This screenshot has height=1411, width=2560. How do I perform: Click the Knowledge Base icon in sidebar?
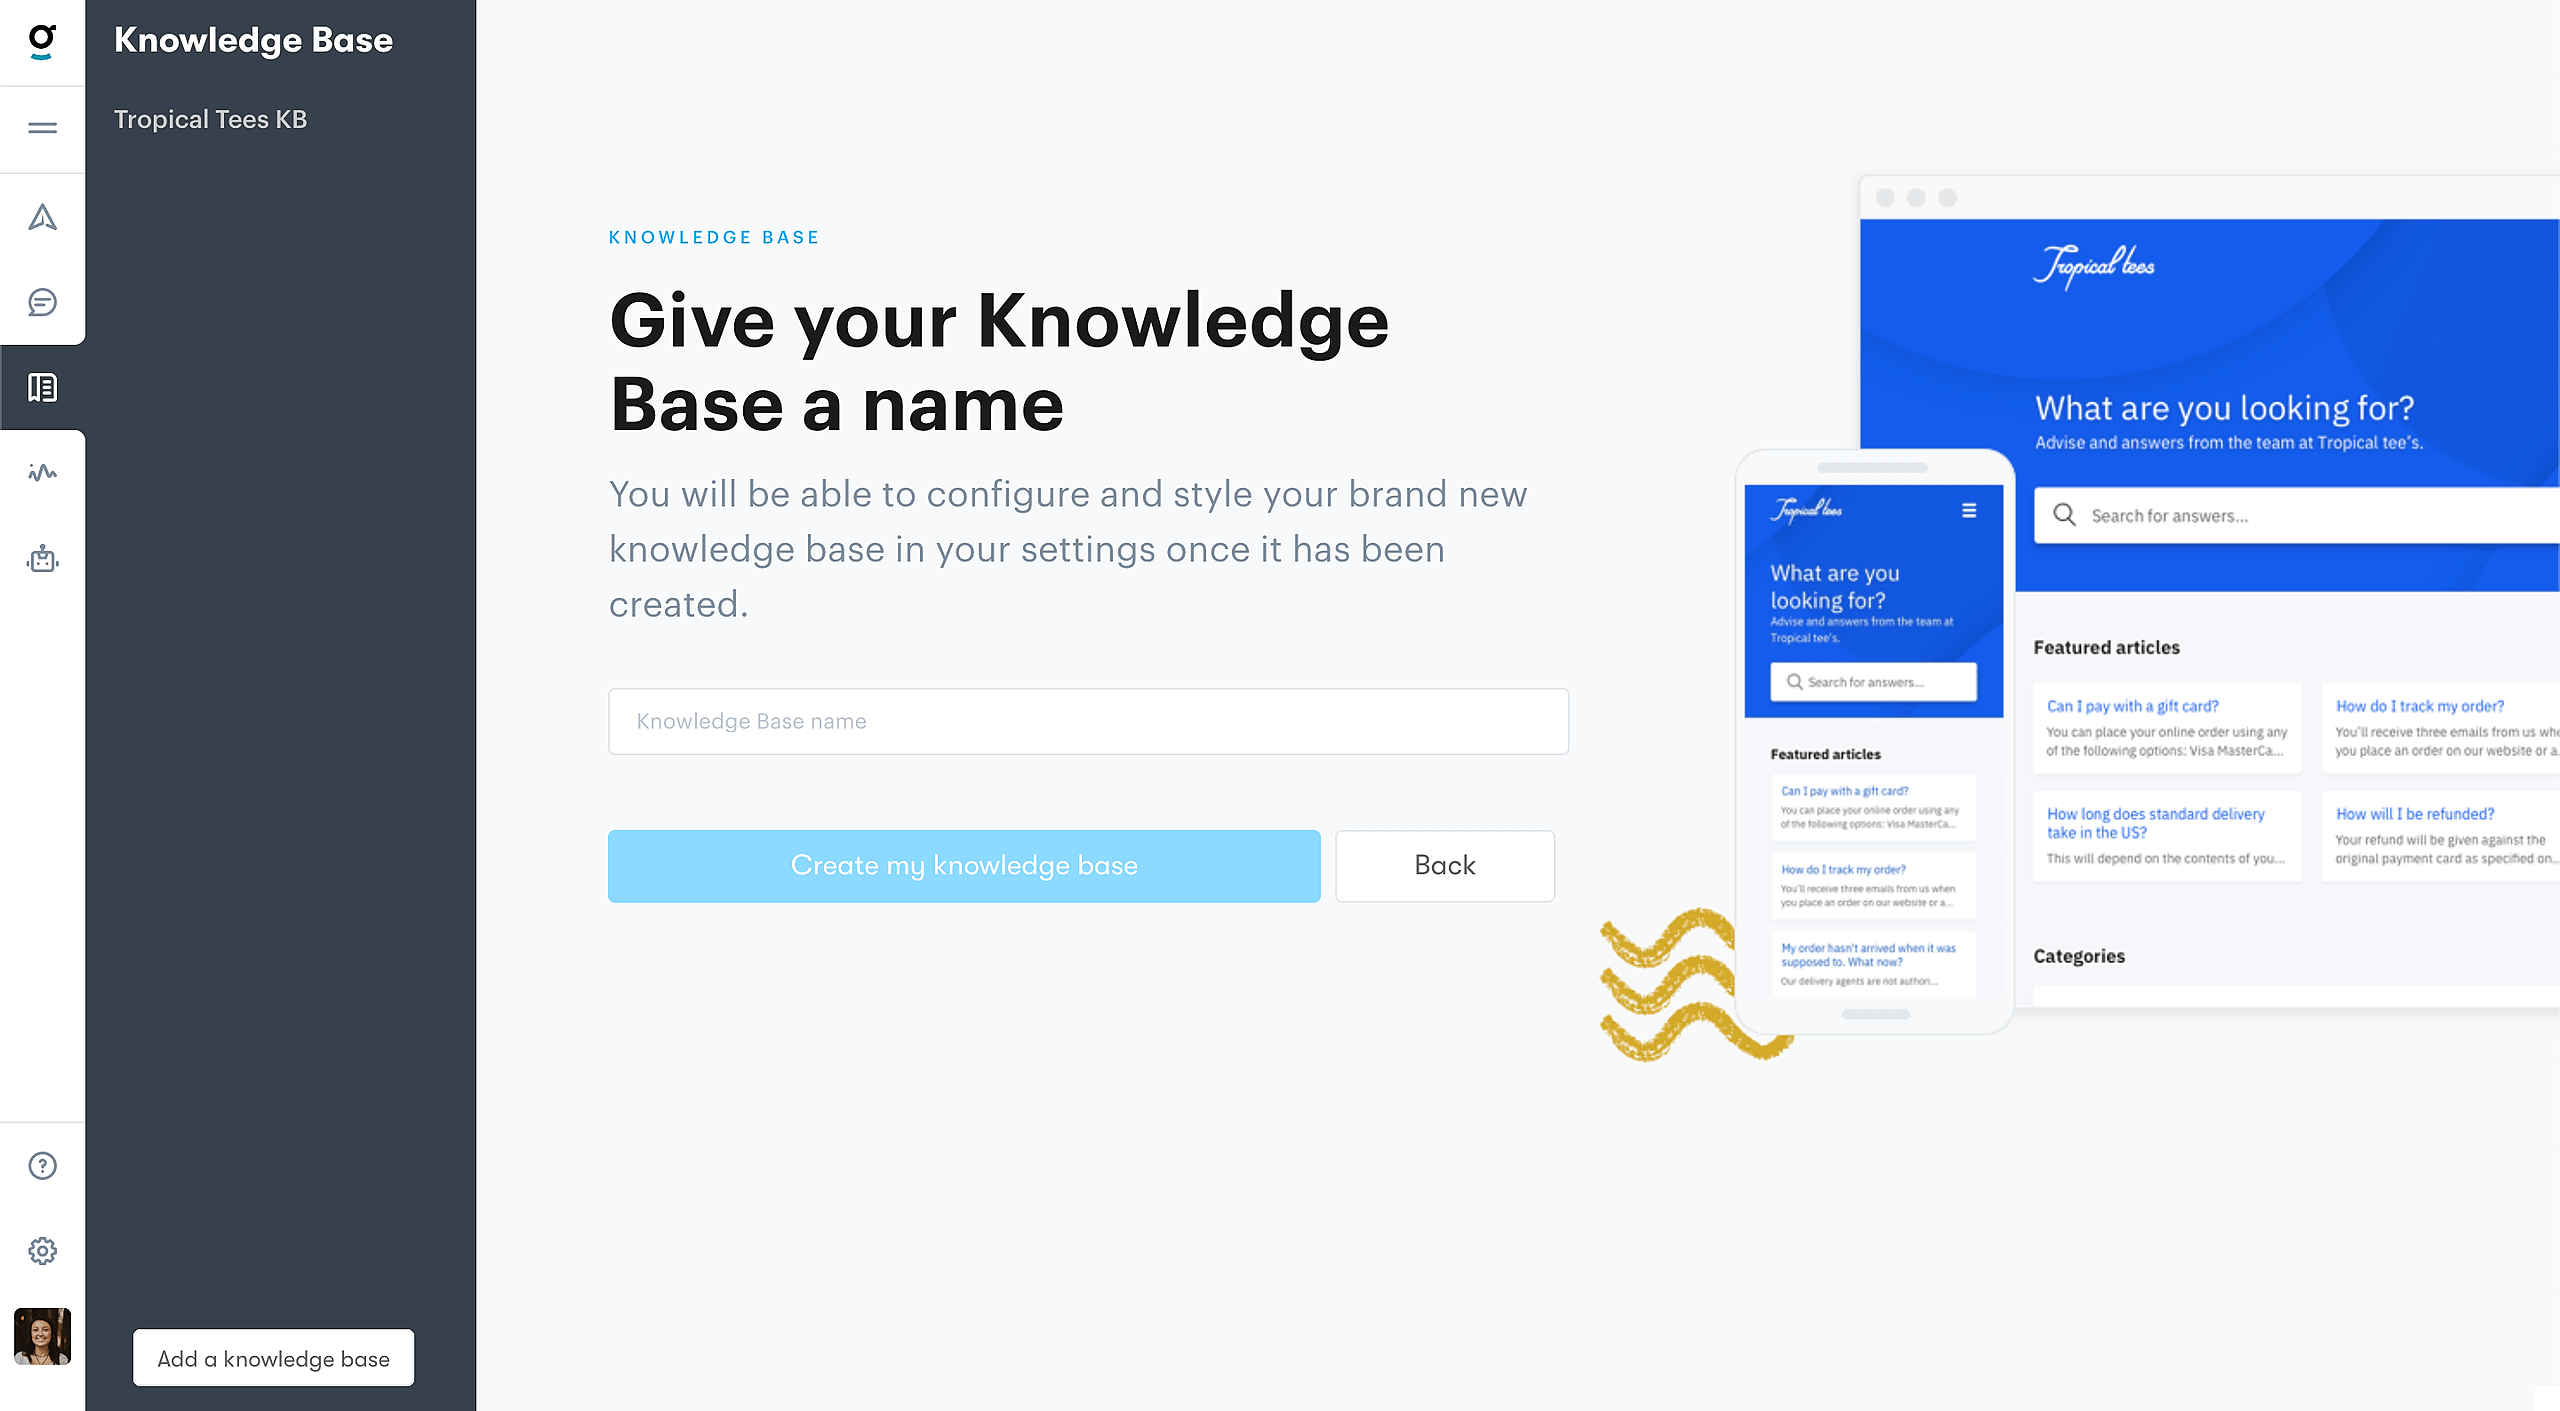click(x=42, y=386)
